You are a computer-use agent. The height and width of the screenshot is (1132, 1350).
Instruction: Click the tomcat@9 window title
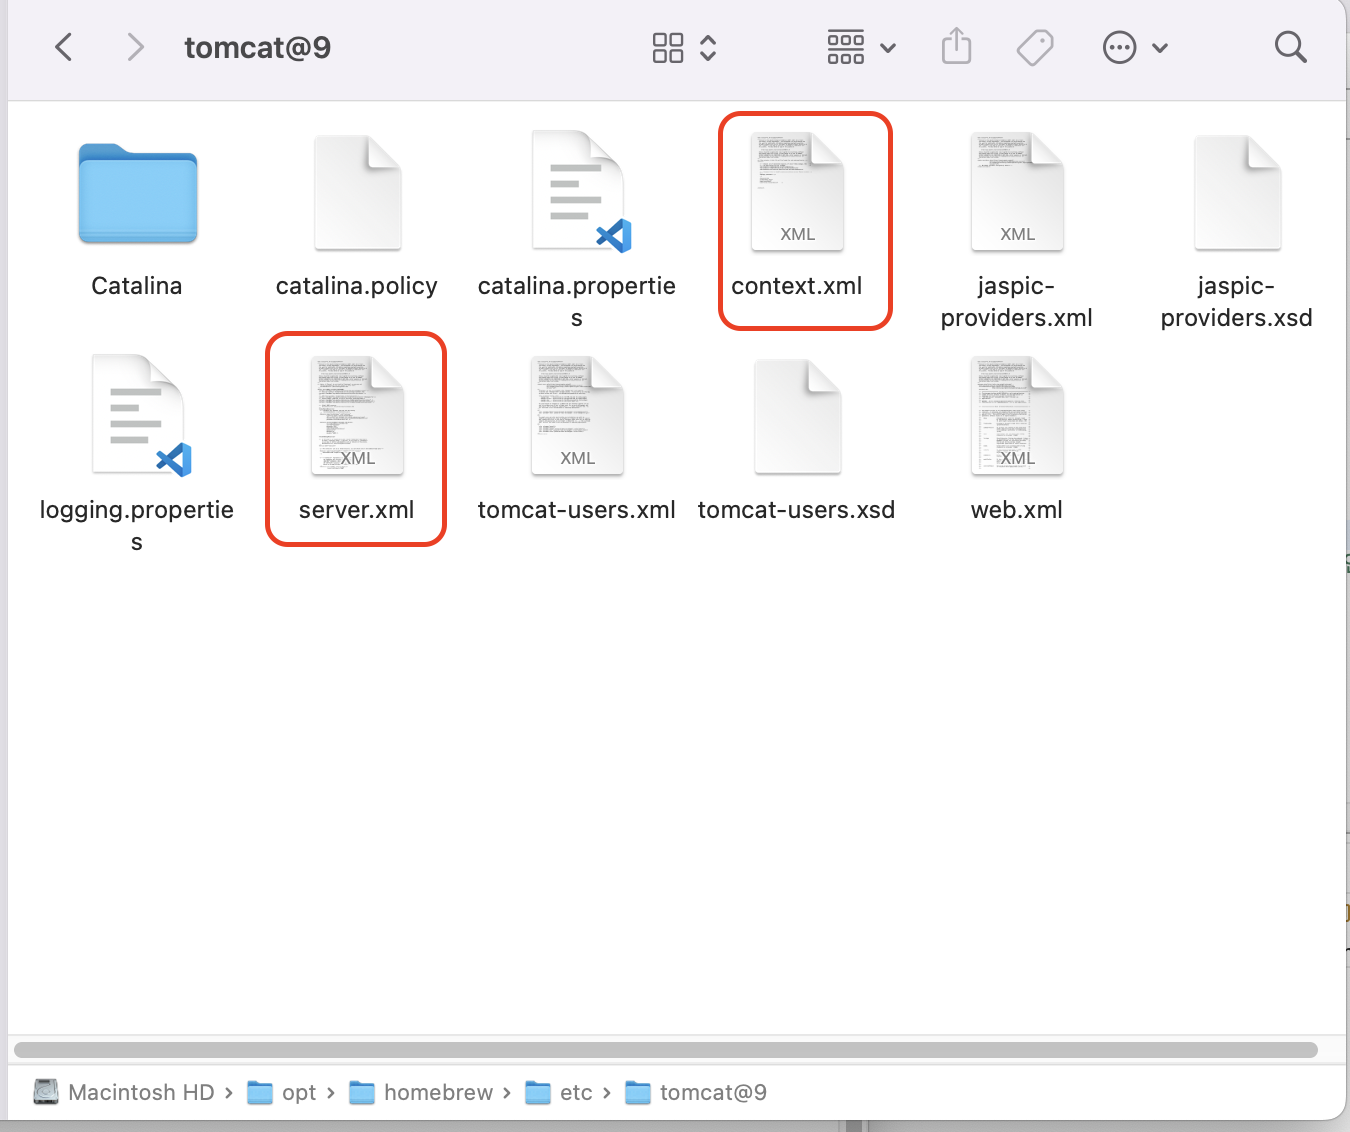click(x=258, y=47)
